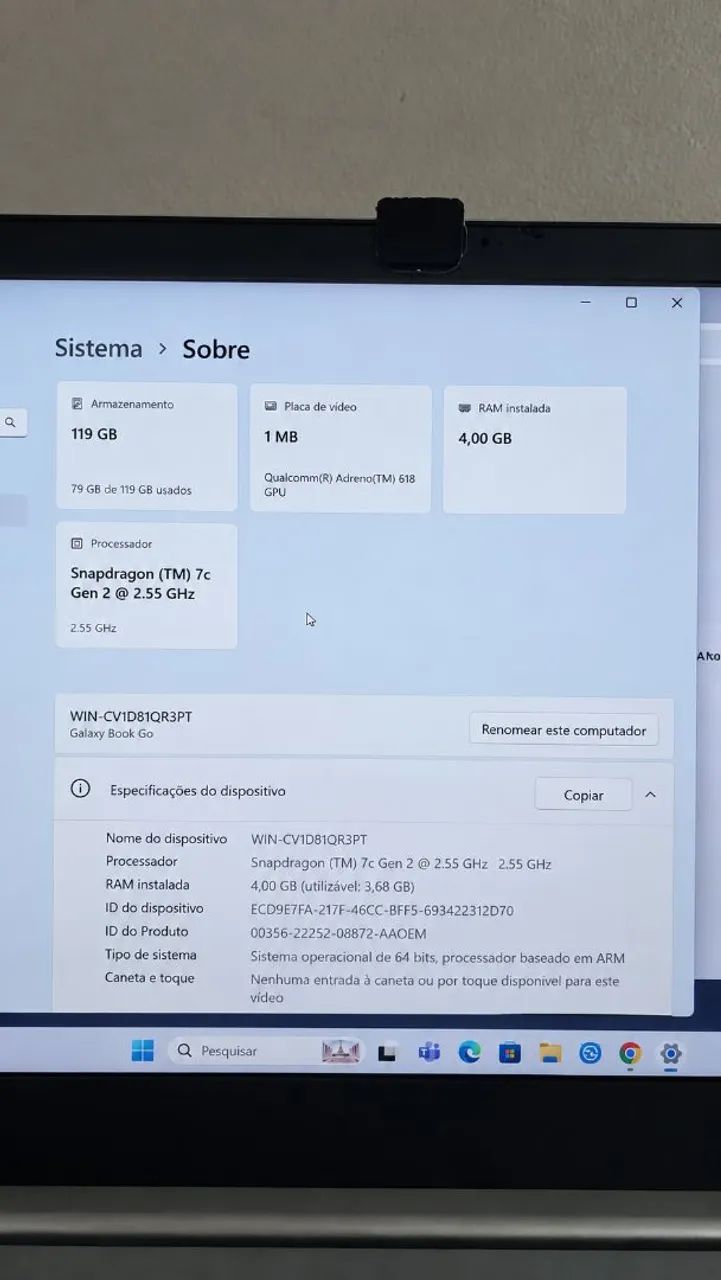
Task: Click the Placa de vídeo icon
Action: click(270, 407)
